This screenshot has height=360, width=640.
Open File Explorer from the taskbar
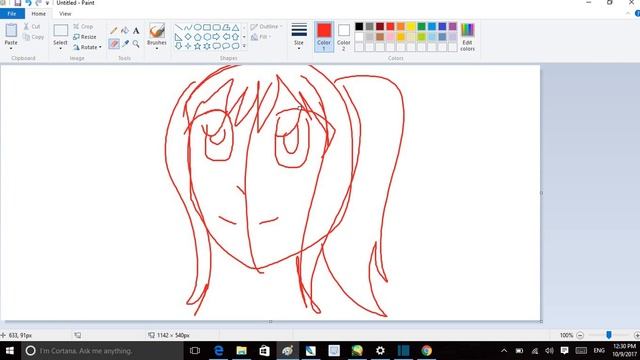click(242, 351)
